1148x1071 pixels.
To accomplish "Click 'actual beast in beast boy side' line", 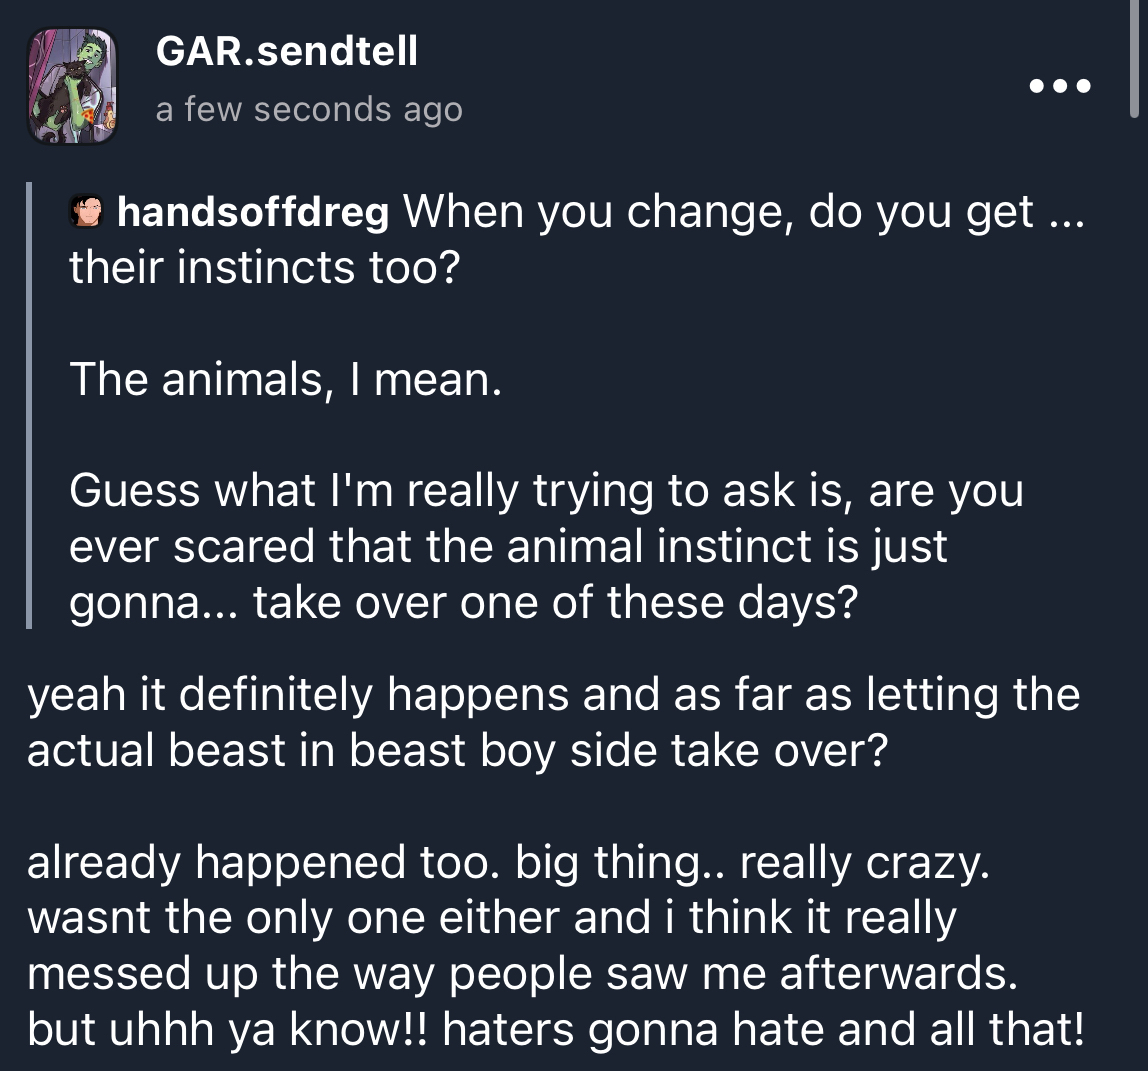I will tap(456, 751).
